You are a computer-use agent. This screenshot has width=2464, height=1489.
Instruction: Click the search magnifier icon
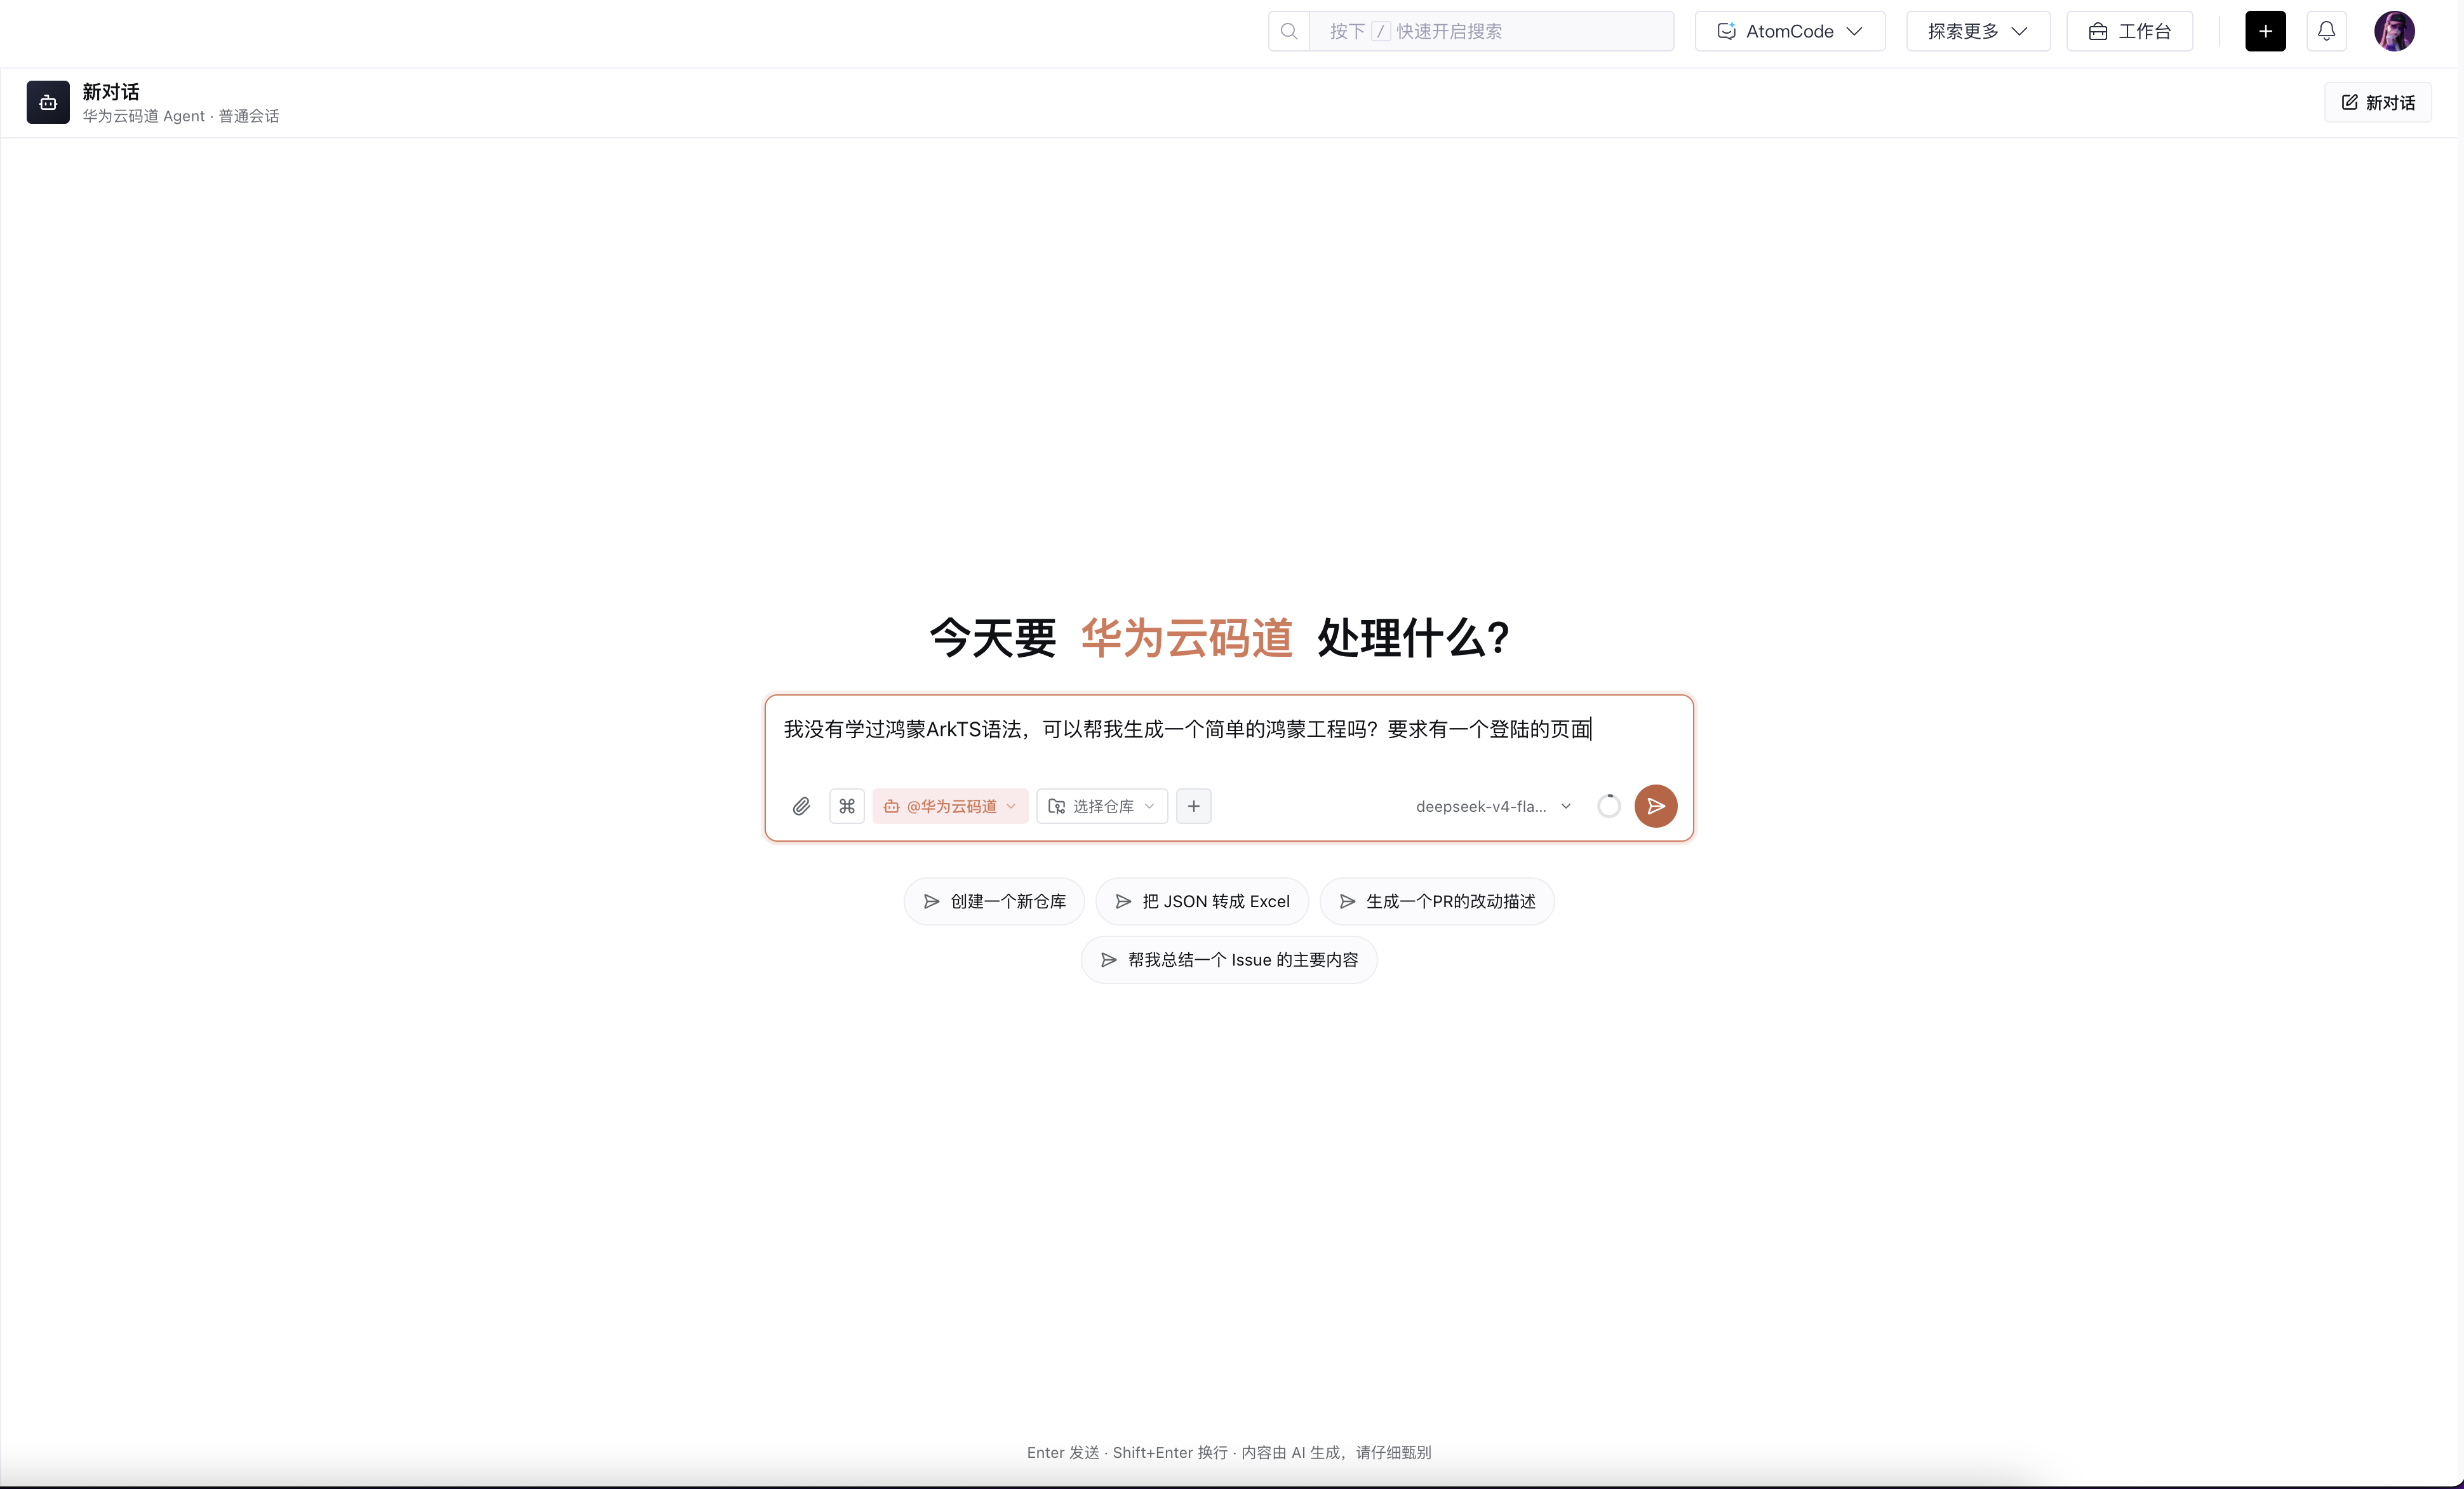pyautogui.click(x=1289, y=31)
